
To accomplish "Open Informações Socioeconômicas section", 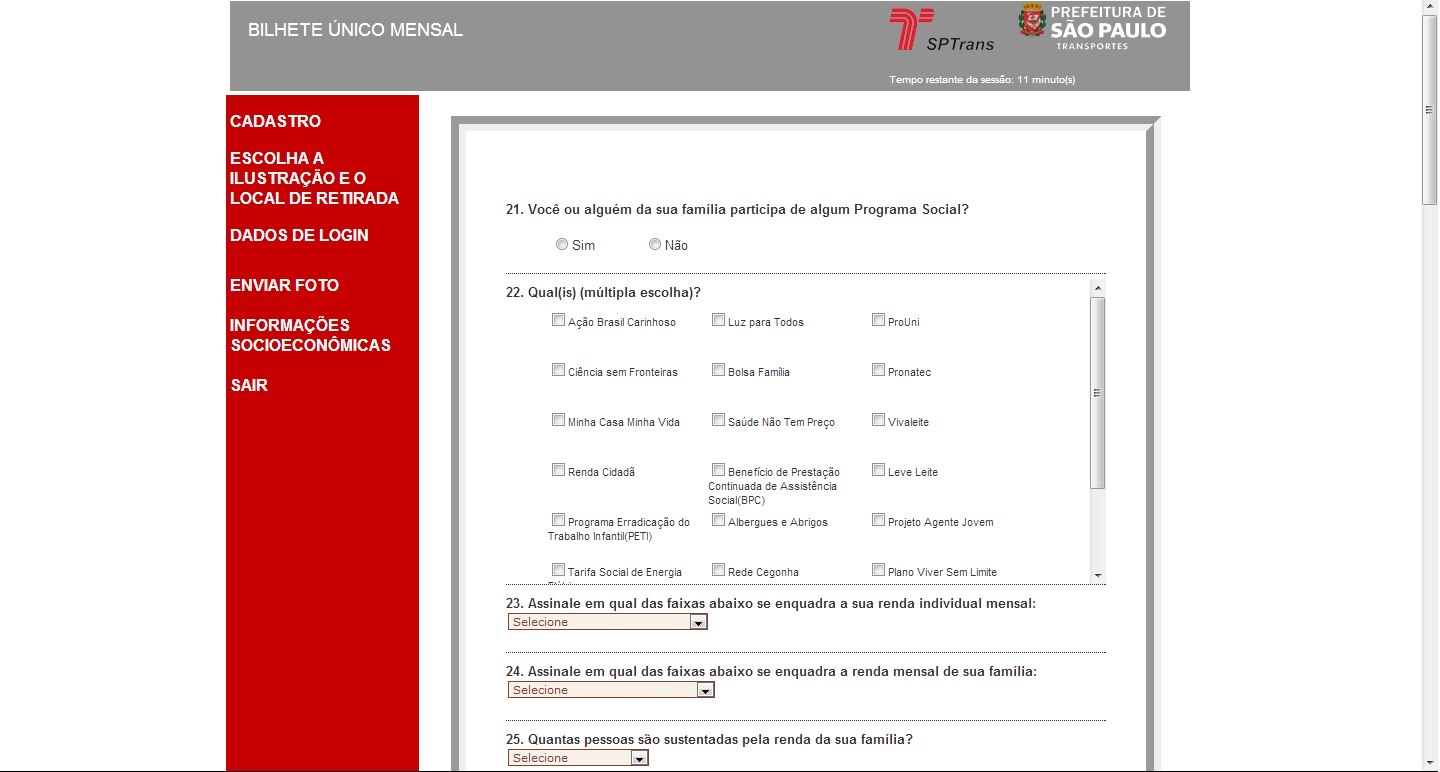I will pyautogui.click(x=309, y=336).
